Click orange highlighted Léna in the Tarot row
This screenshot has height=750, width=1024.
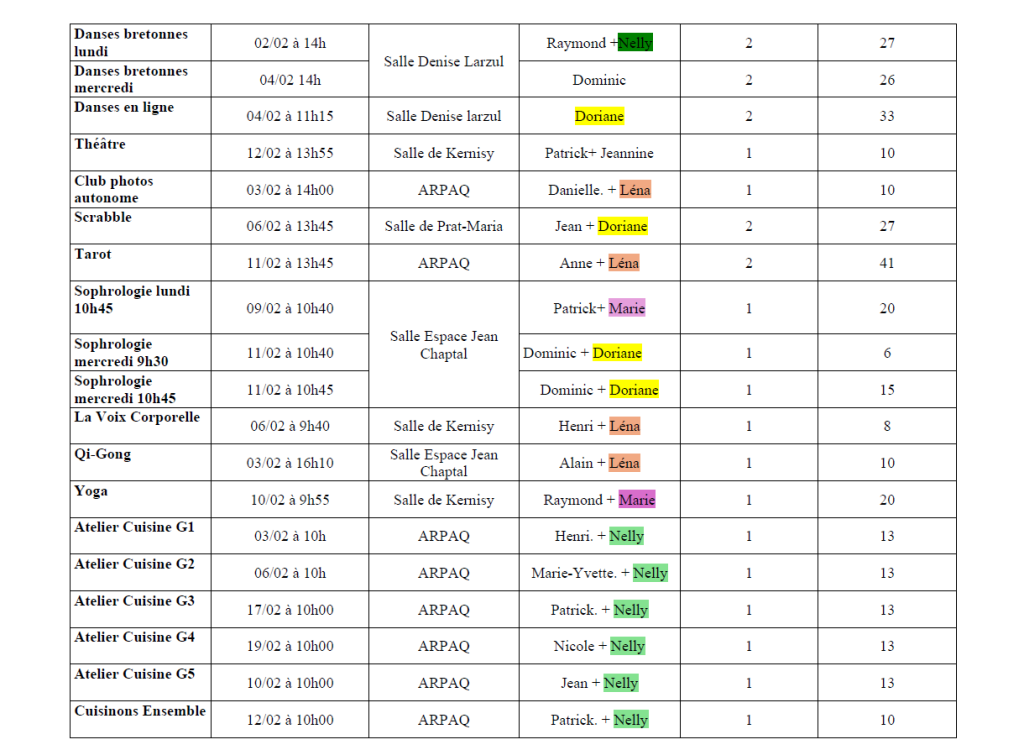click(624, 264)
